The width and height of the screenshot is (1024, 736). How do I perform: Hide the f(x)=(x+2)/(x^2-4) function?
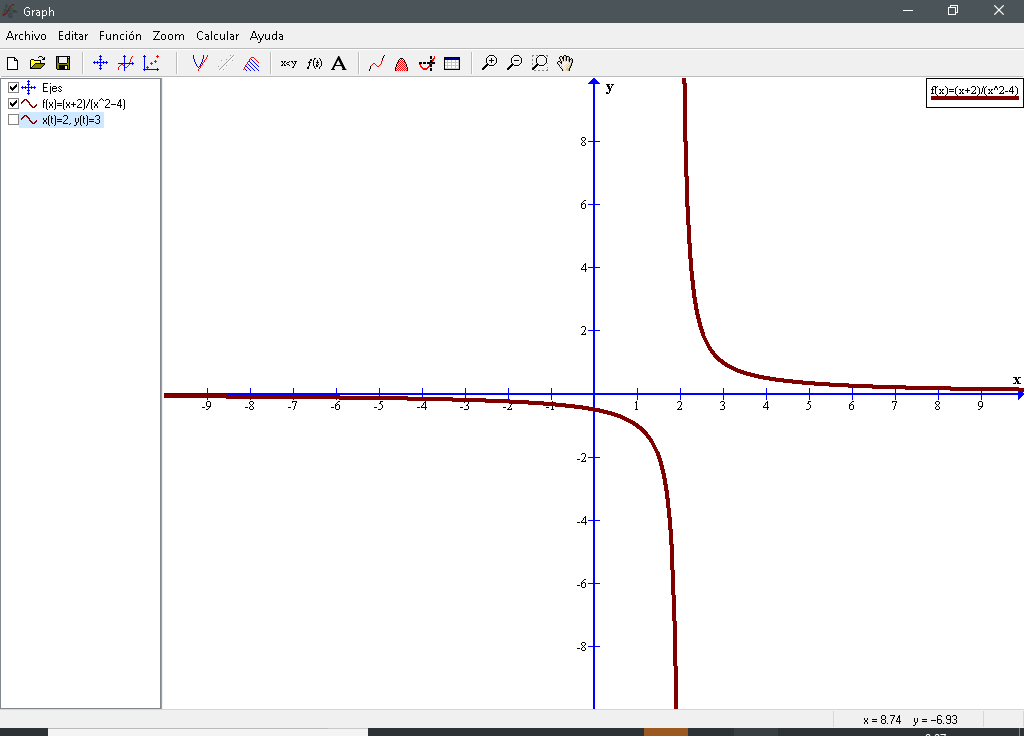click(13, 104)
